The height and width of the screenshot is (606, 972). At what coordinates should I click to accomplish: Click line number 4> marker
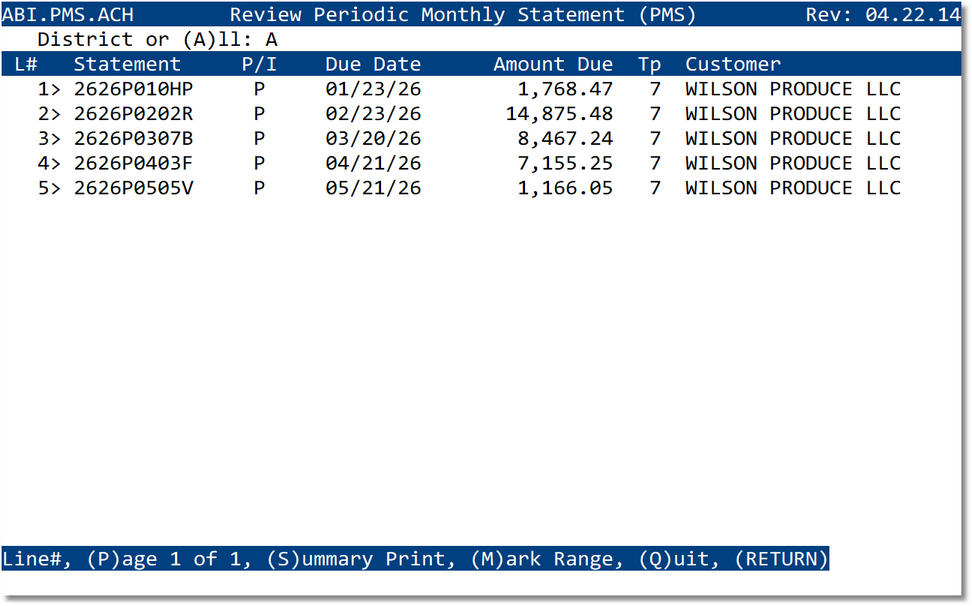tap(50, 164)
